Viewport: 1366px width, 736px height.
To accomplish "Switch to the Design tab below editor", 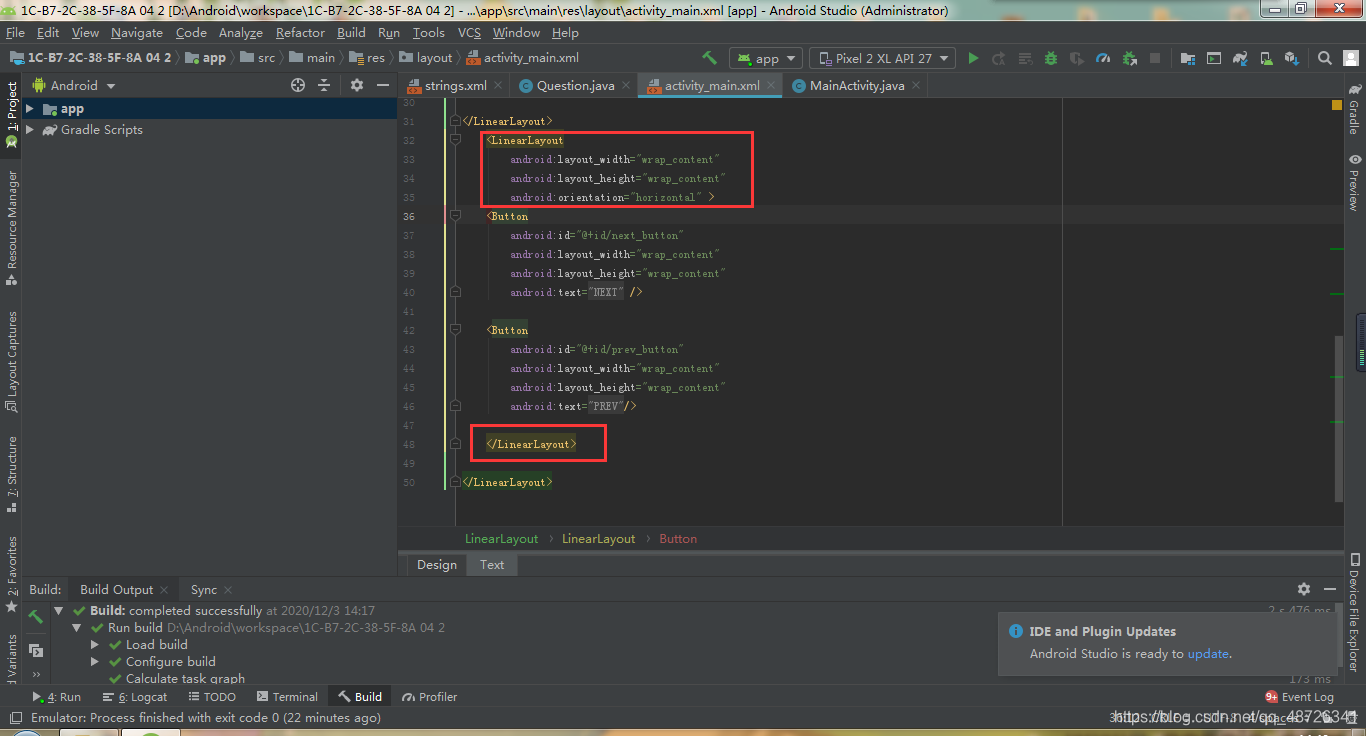I will 437,564.
